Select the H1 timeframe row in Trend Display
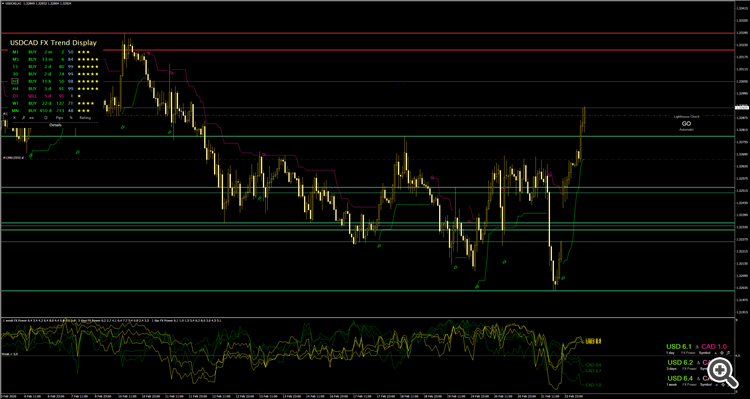 [x=54, y=81]
